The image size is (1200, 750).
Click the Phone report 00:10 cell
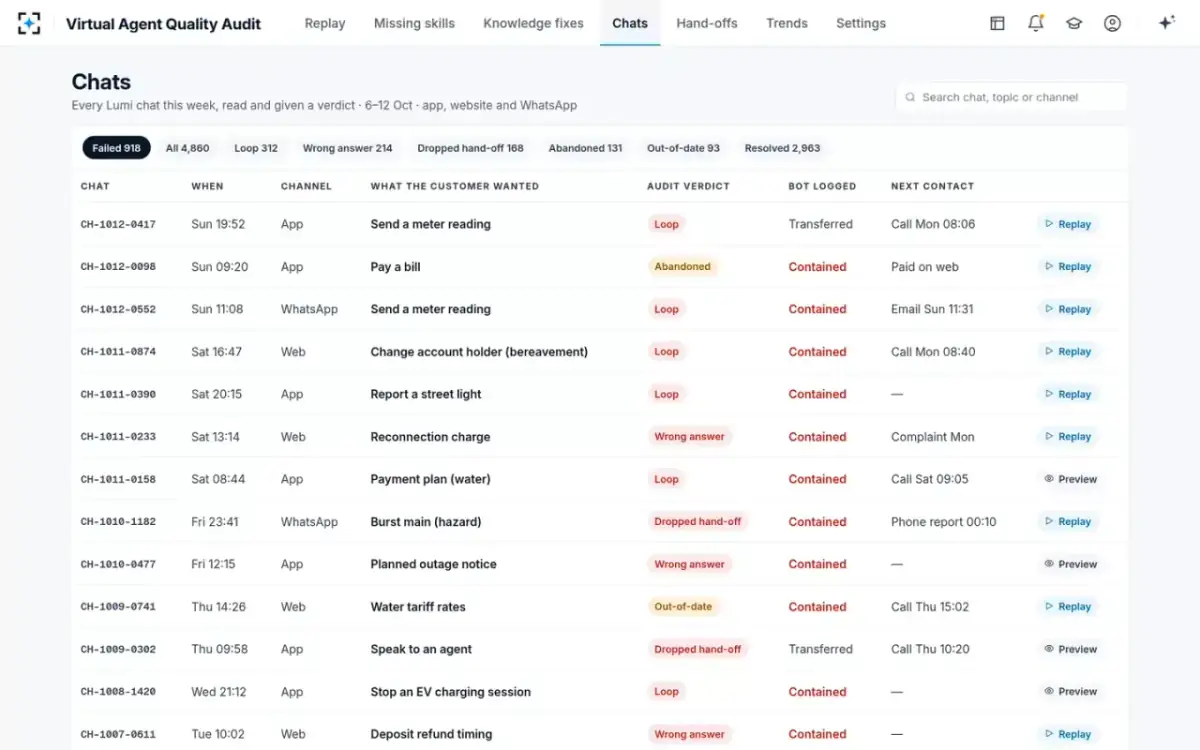tap(943, 522)
